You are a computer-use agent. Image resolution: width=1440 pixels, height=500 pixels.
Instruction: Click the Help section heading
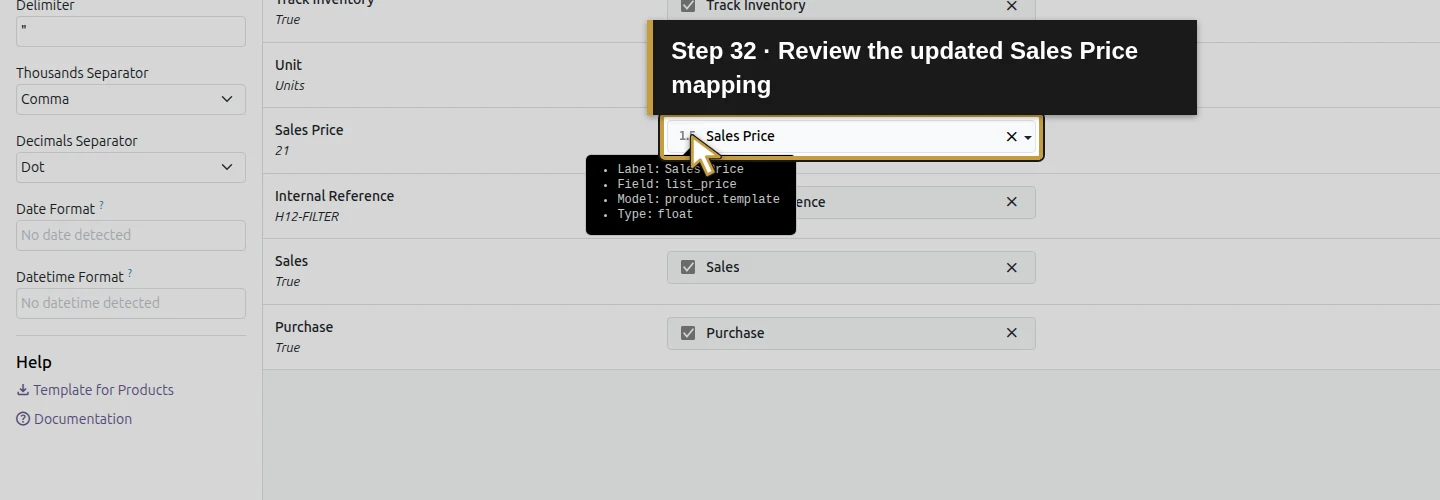(x=34, y=362)
